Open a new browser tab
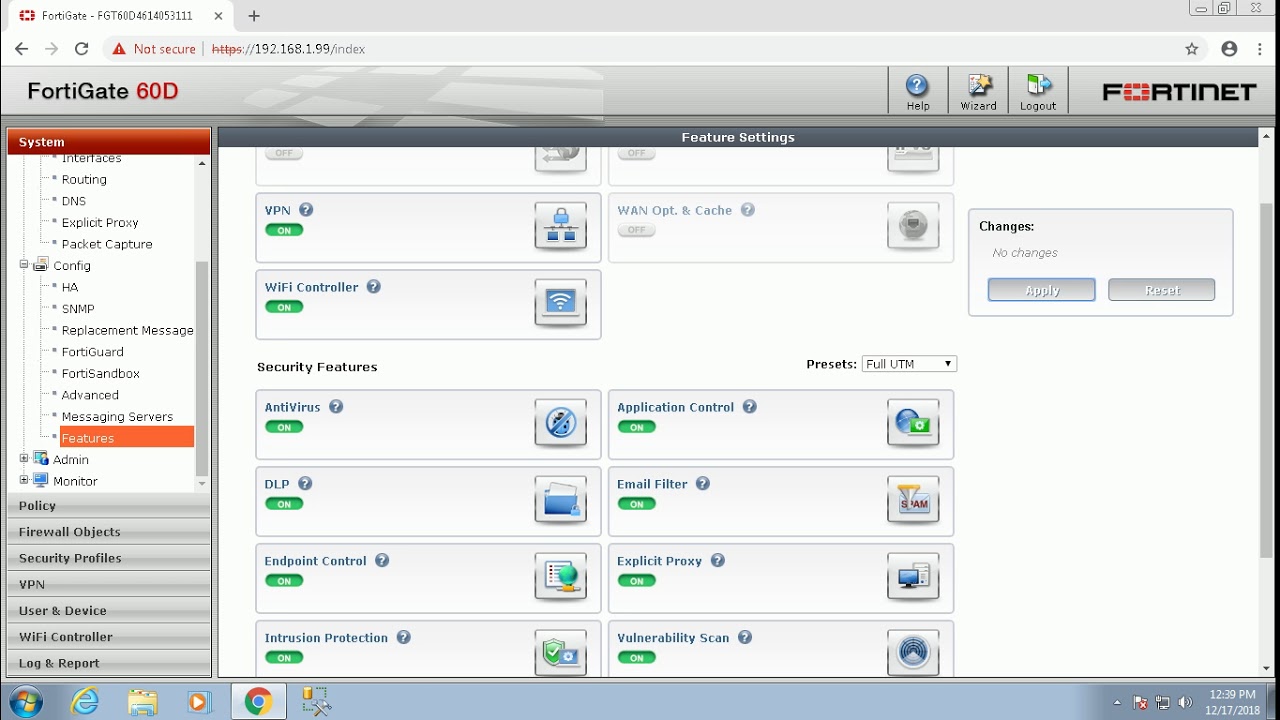 tap(254, 16)
